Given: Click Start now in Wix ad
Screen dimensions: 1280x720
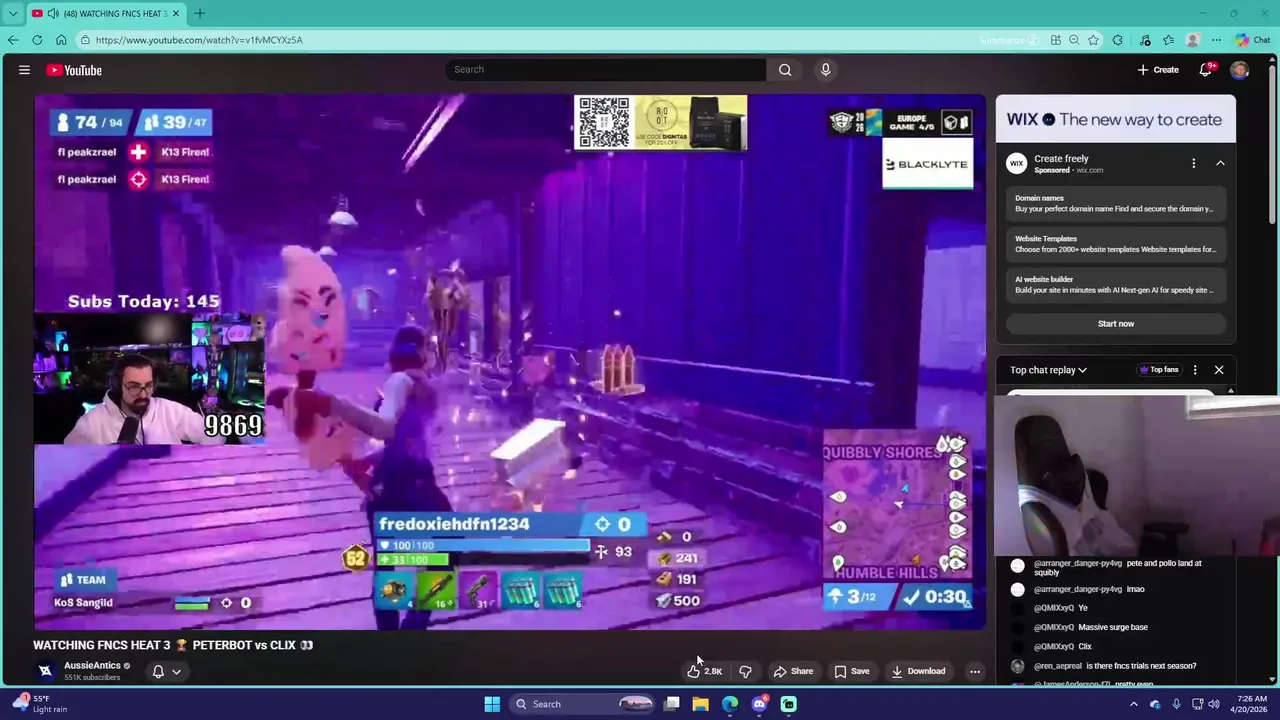Looking at the screenshot, I should (x=1116, y=324).
